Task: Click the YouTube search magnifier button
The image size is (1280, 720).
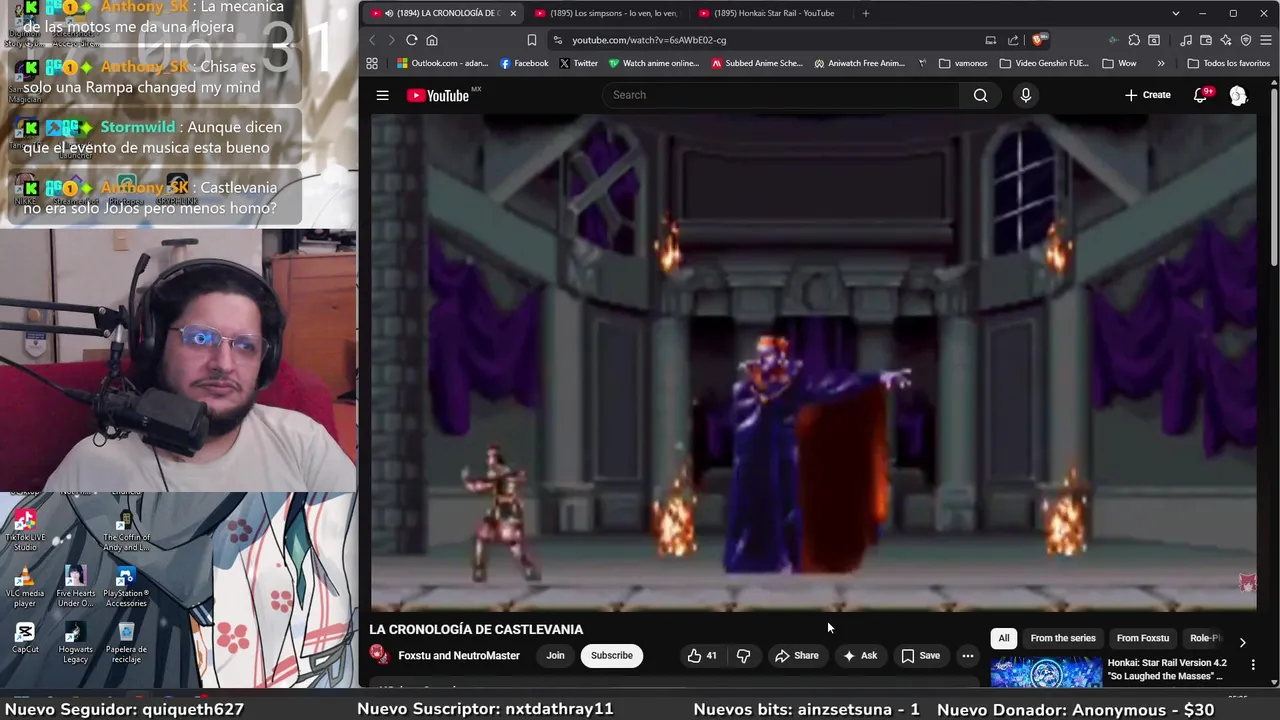Action: coord(980,95)
